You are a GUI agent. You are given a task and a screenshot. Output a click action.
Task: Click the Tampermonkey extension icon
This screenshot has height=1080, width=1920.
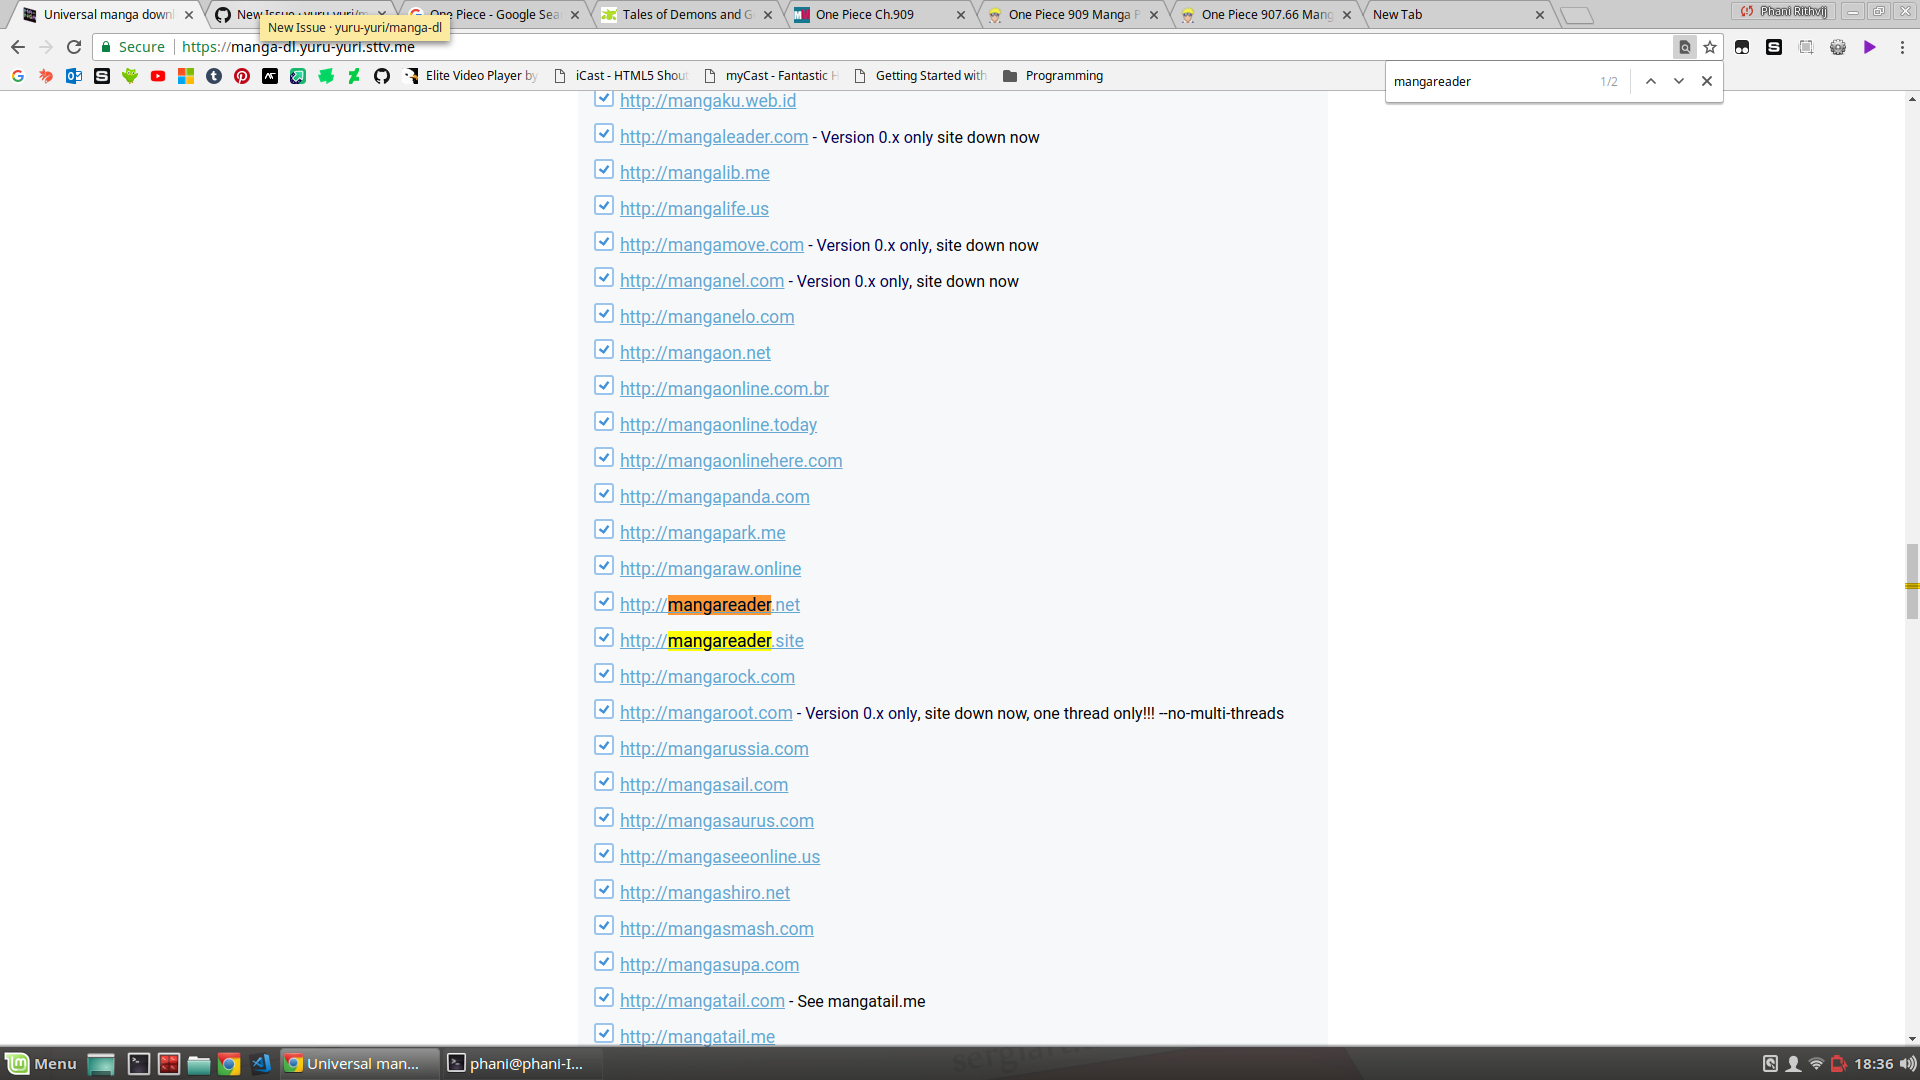point(1742,47)
